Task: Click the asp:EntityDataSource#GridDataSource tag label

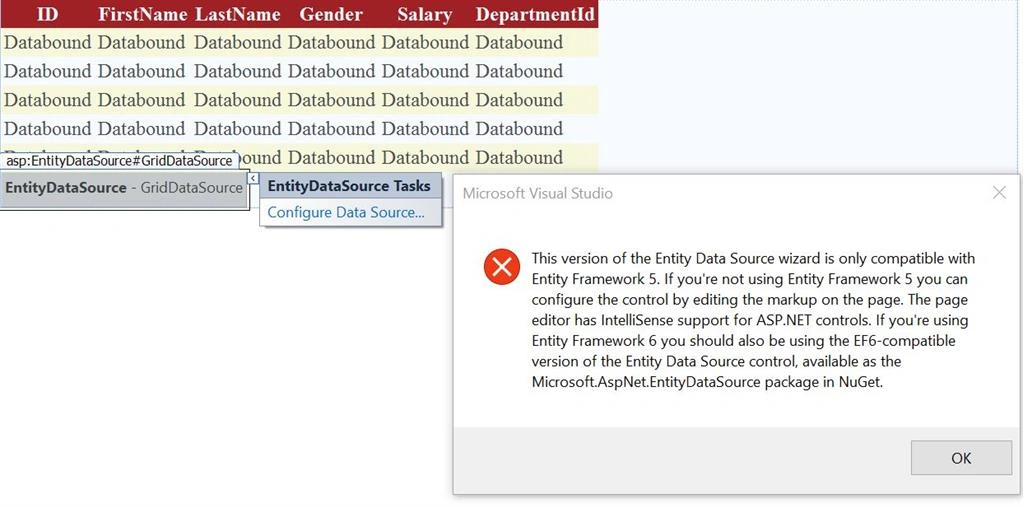Action: point(119,160)
